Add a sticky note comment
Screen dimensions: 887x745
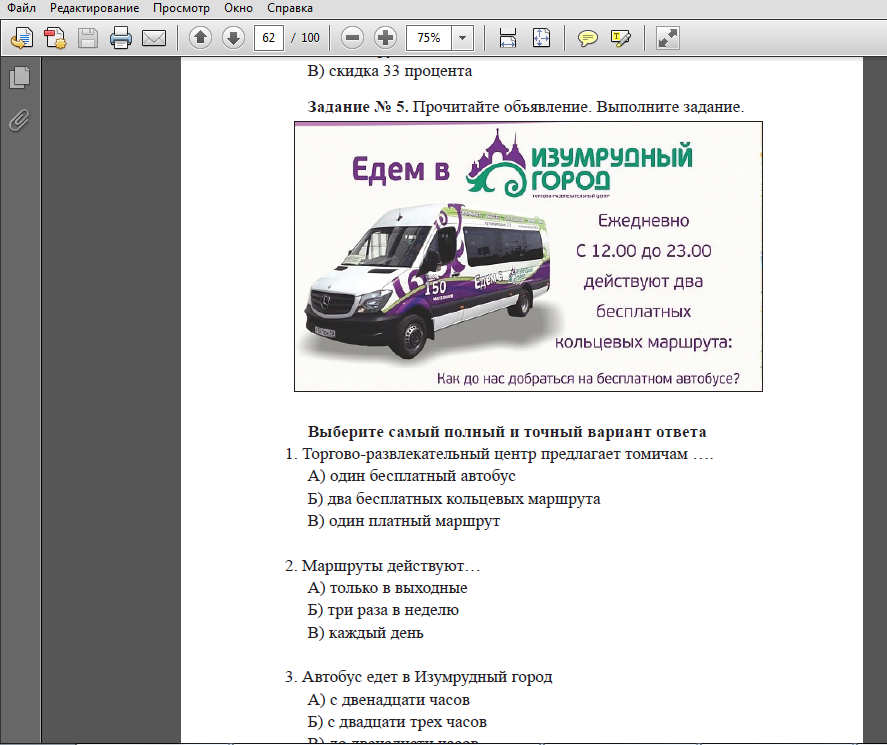[588, 38]
